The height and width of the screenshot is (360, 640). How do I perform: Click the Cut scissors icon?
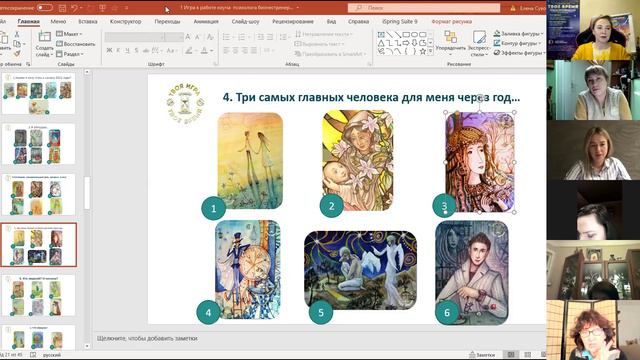[17, 35]
